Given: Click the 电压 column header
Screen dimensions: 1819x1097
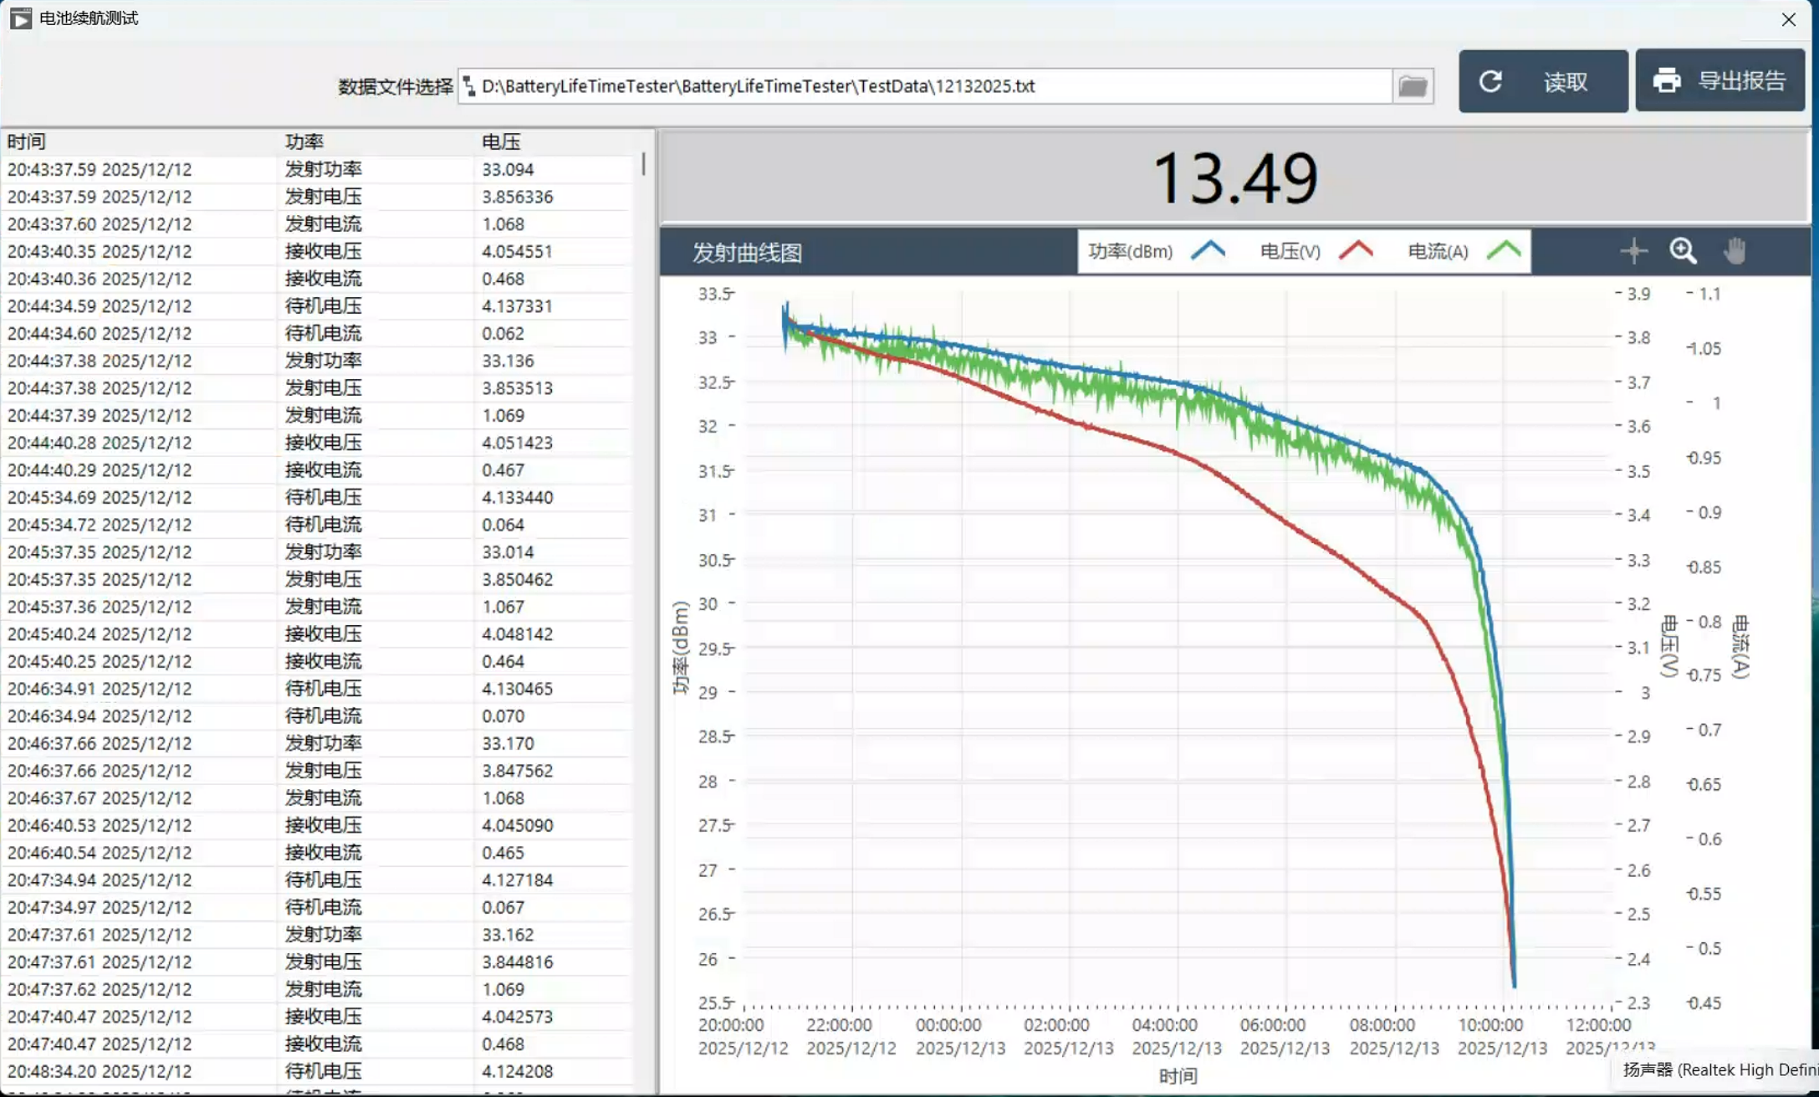Looking at the screenshot, I should pyautogui.click(x=501, y=142).
